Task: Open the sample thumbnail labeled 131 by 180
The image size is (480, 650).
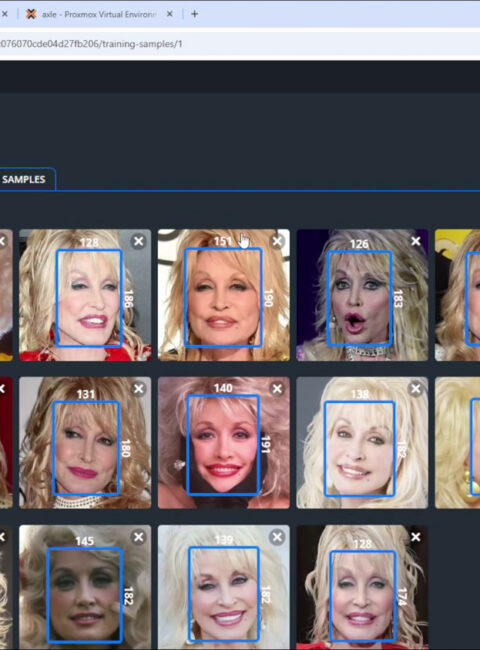Action: pyautogui.click(x=85, y=442)
